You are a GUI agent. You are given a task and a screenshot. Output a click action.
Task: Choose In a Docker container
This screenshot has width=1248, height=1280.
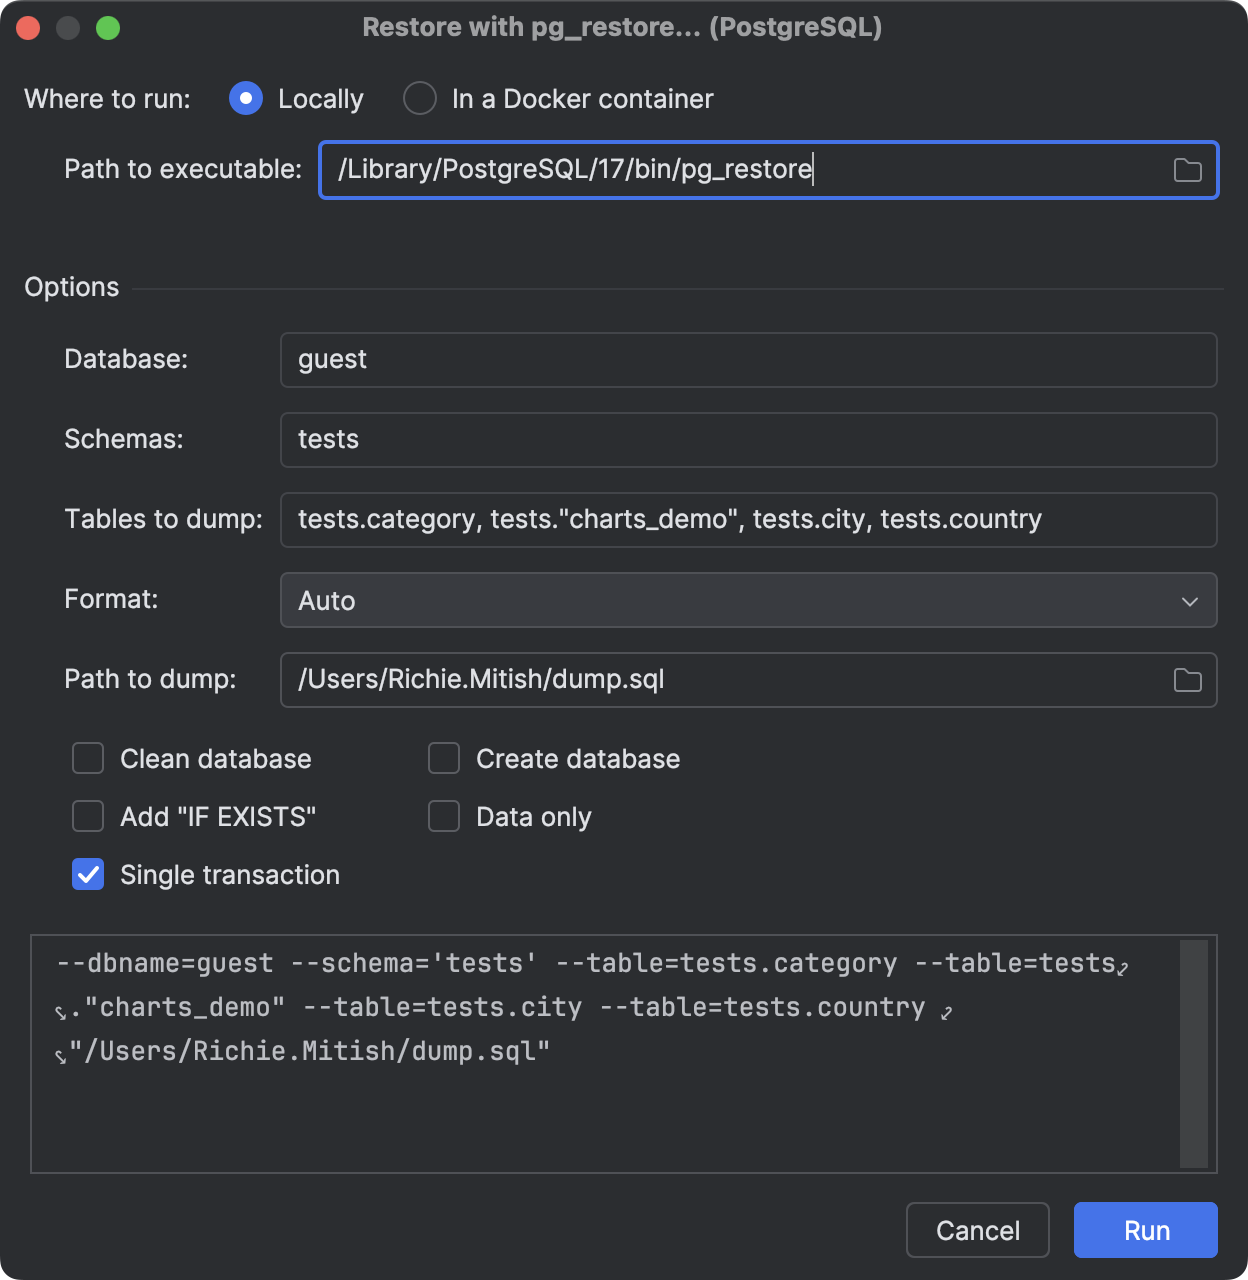420,98
